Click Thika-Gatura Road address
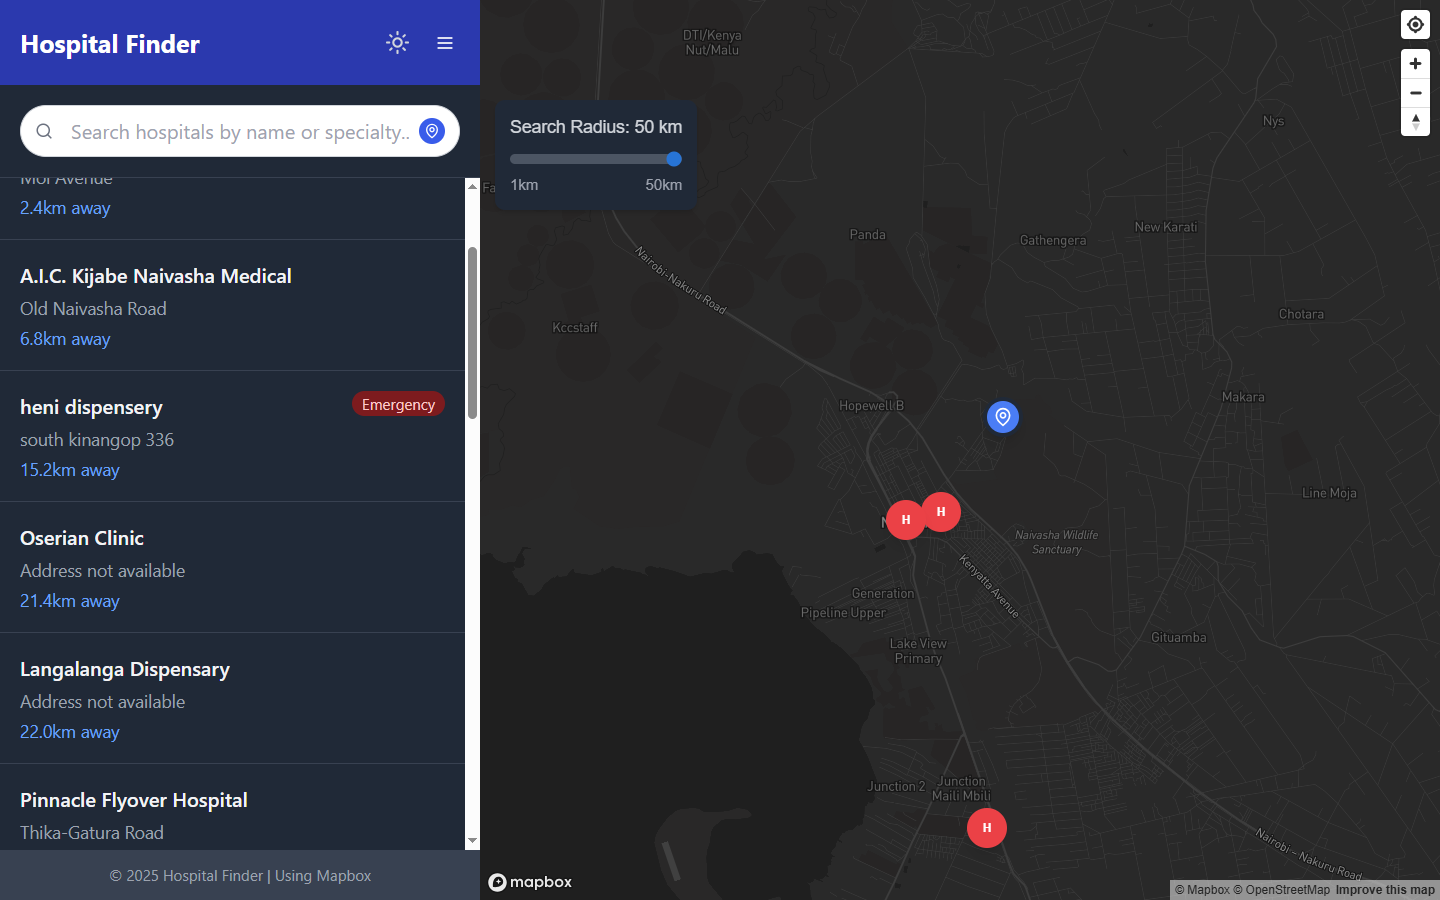Screen dimensions: 1440x900 (x=92, y=833)
